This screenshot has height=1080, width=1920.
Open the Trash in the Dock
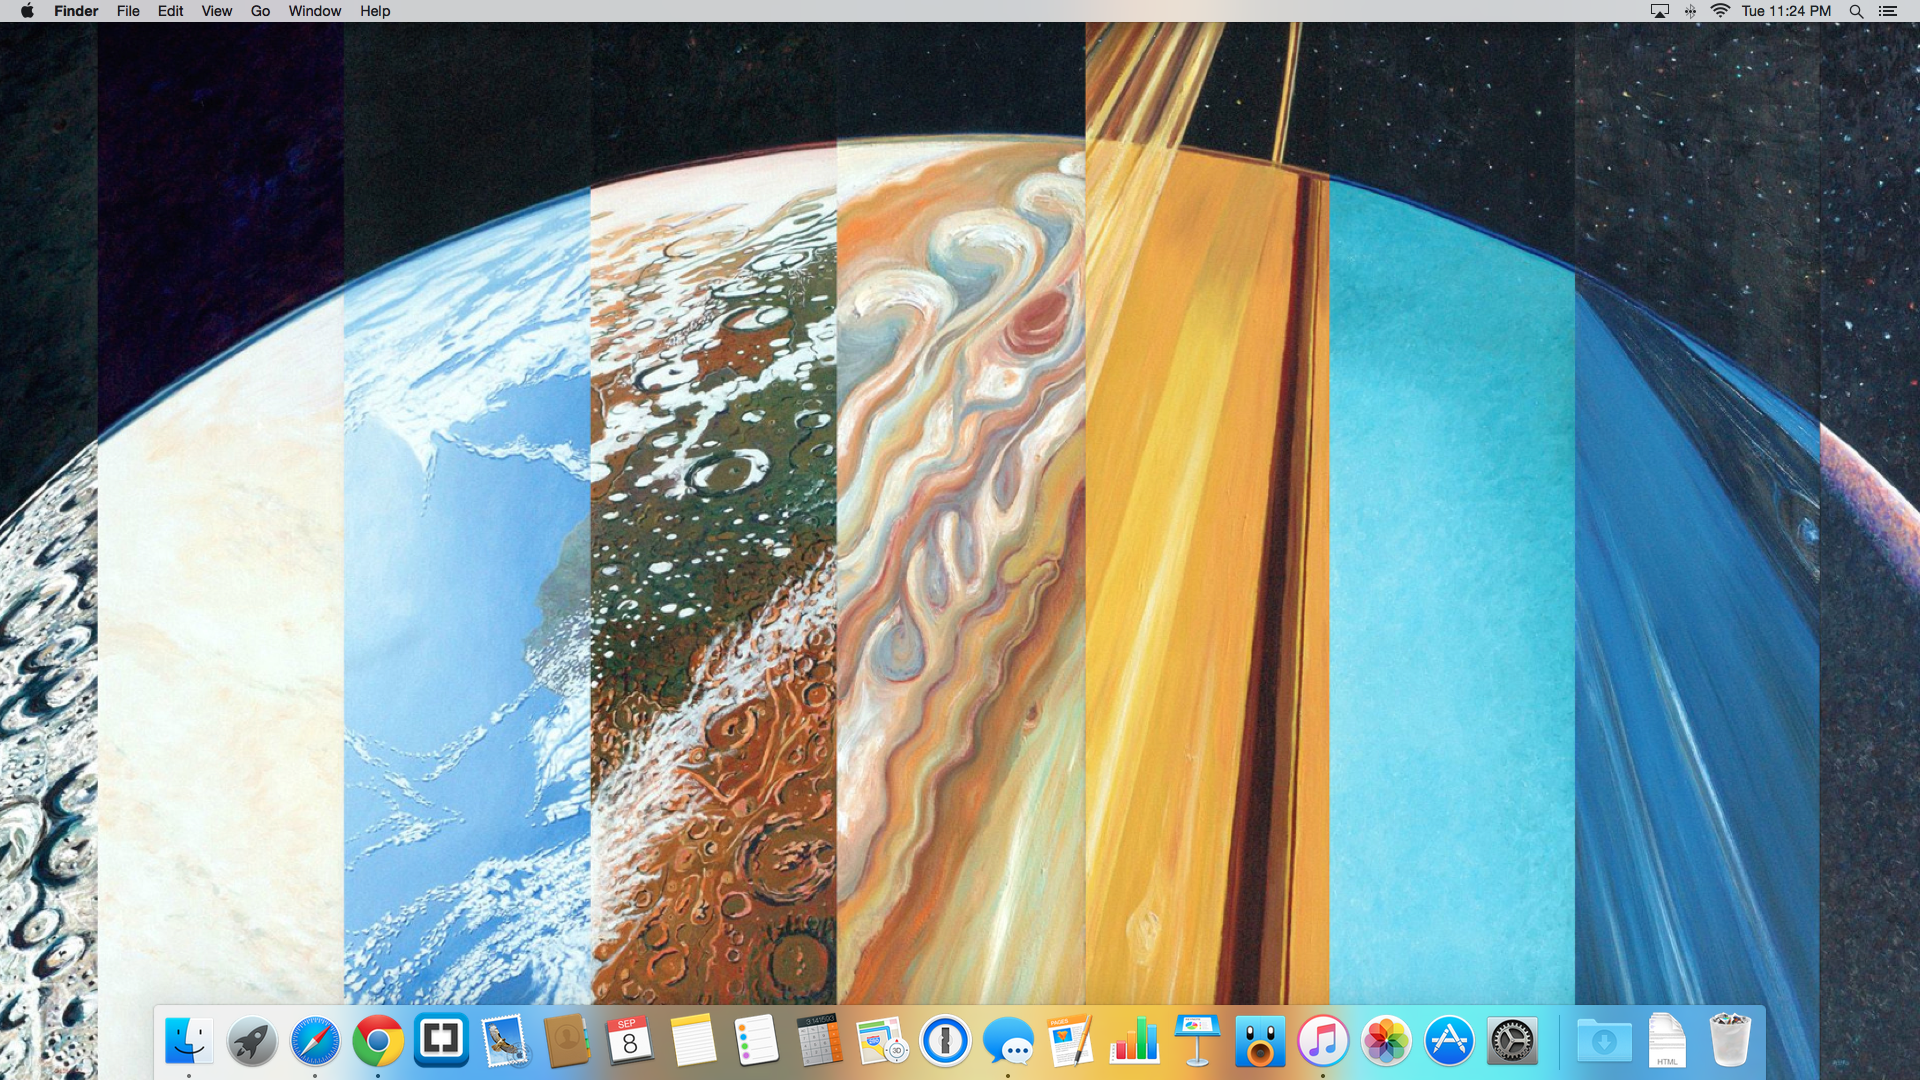[1730, 1041]
